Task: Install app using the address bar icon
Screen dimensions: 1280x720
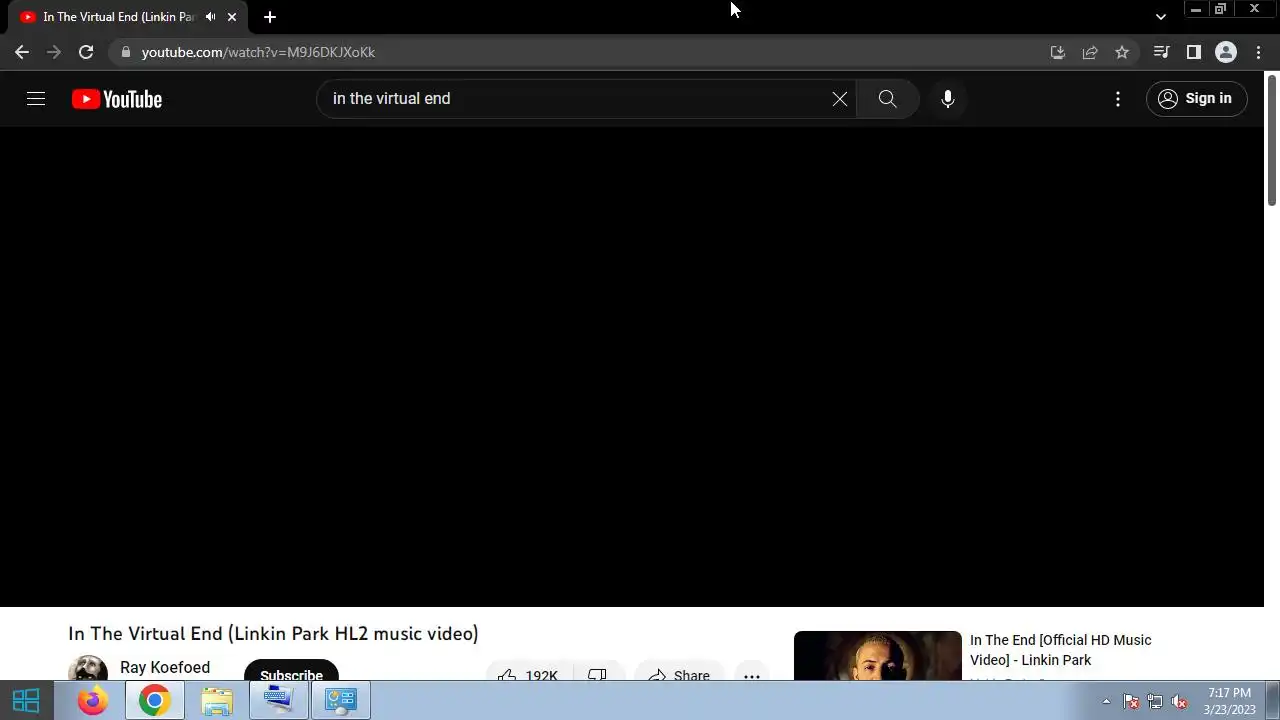Action: pos(1058,52)
